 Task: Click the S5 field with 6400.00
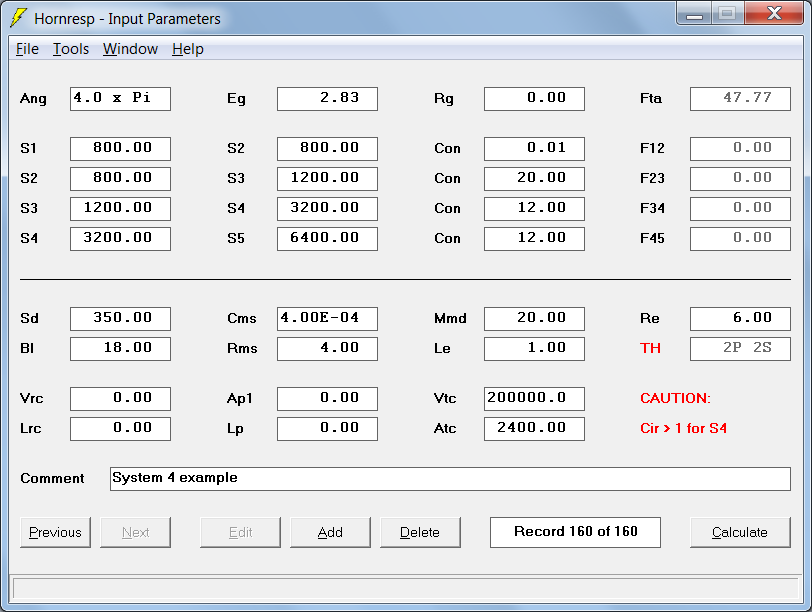coord(327,239)
